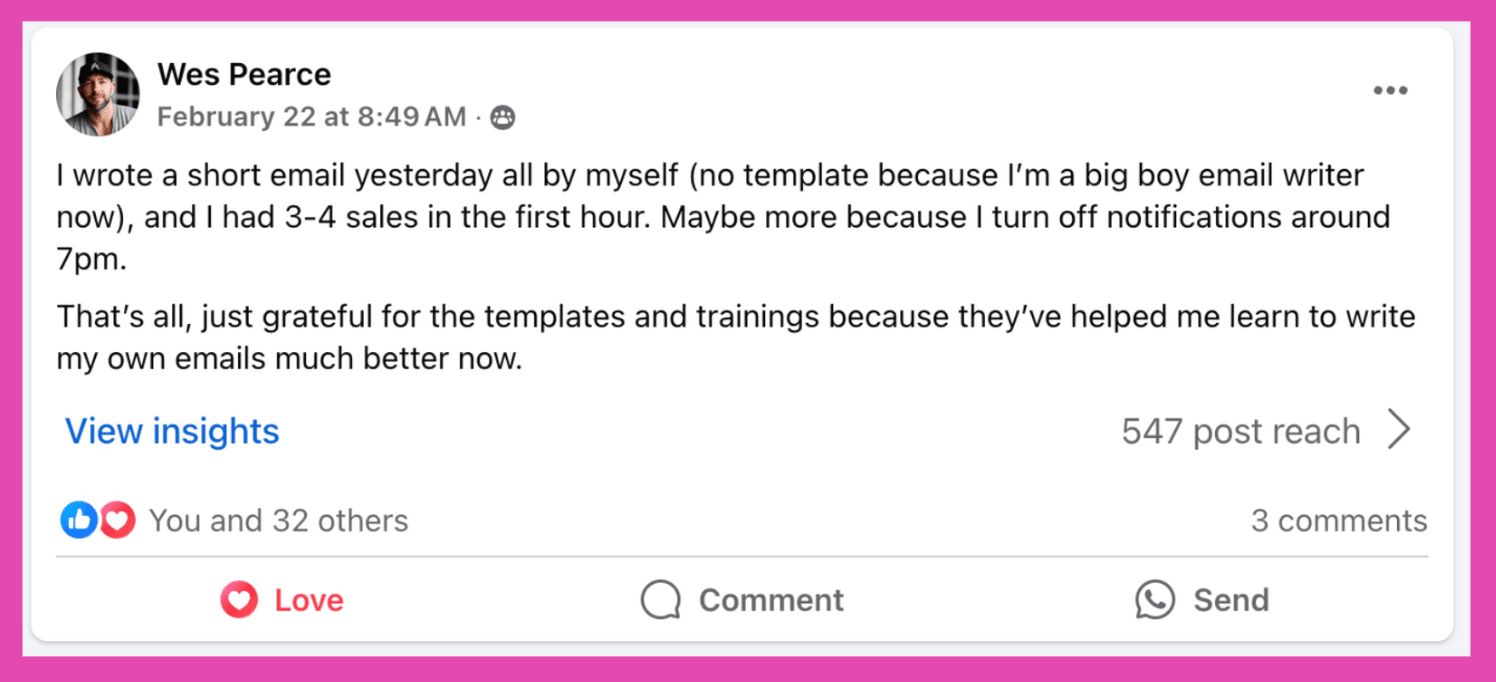
Task: Click the 547 post reach text
Action: 1241,431
